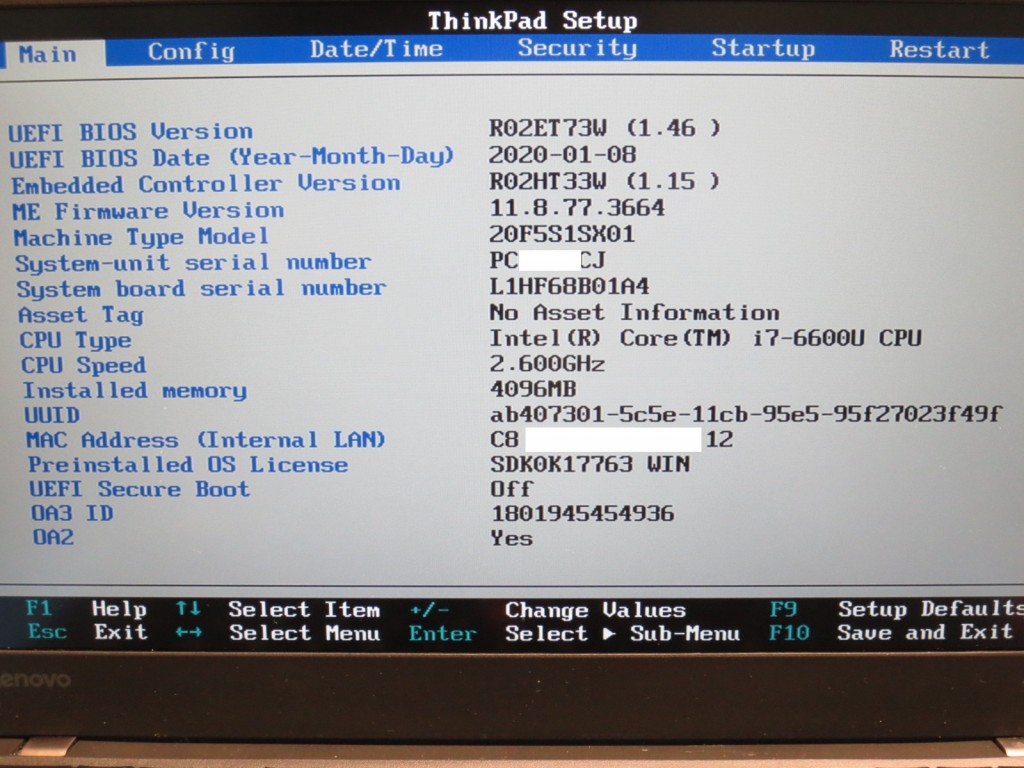Select memory value 4096MB
This screenshot has height=768, width=1024.
[x=533, y=389]
